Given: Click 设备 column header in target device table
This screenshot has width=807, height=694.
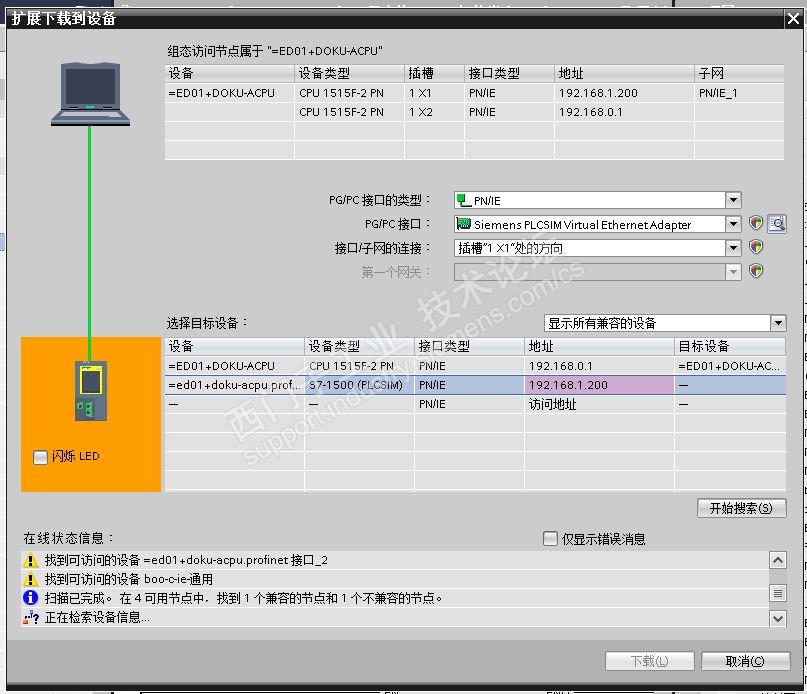Looking at the screenshot, I should [234, 346].
